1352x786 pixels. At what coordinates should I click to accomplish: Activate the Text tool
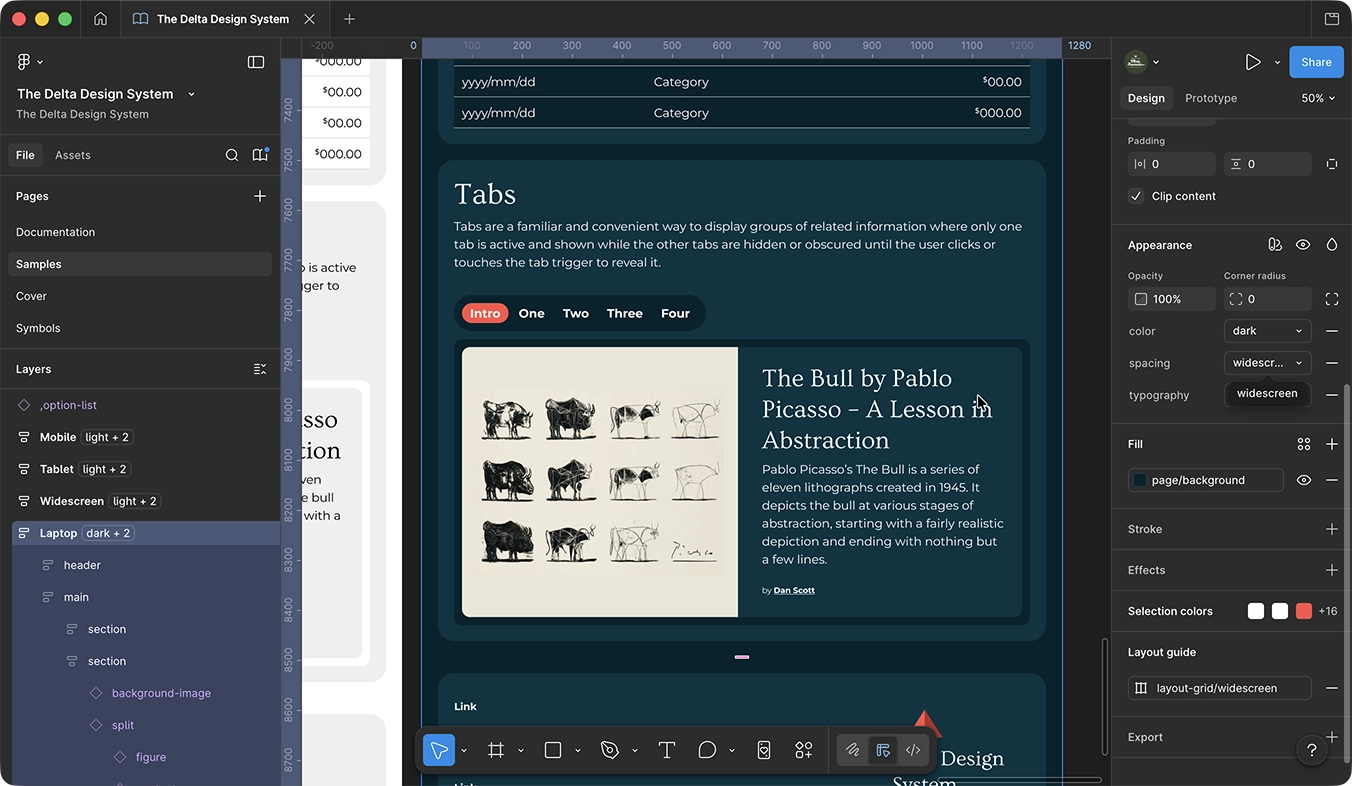tap(667, 749)
